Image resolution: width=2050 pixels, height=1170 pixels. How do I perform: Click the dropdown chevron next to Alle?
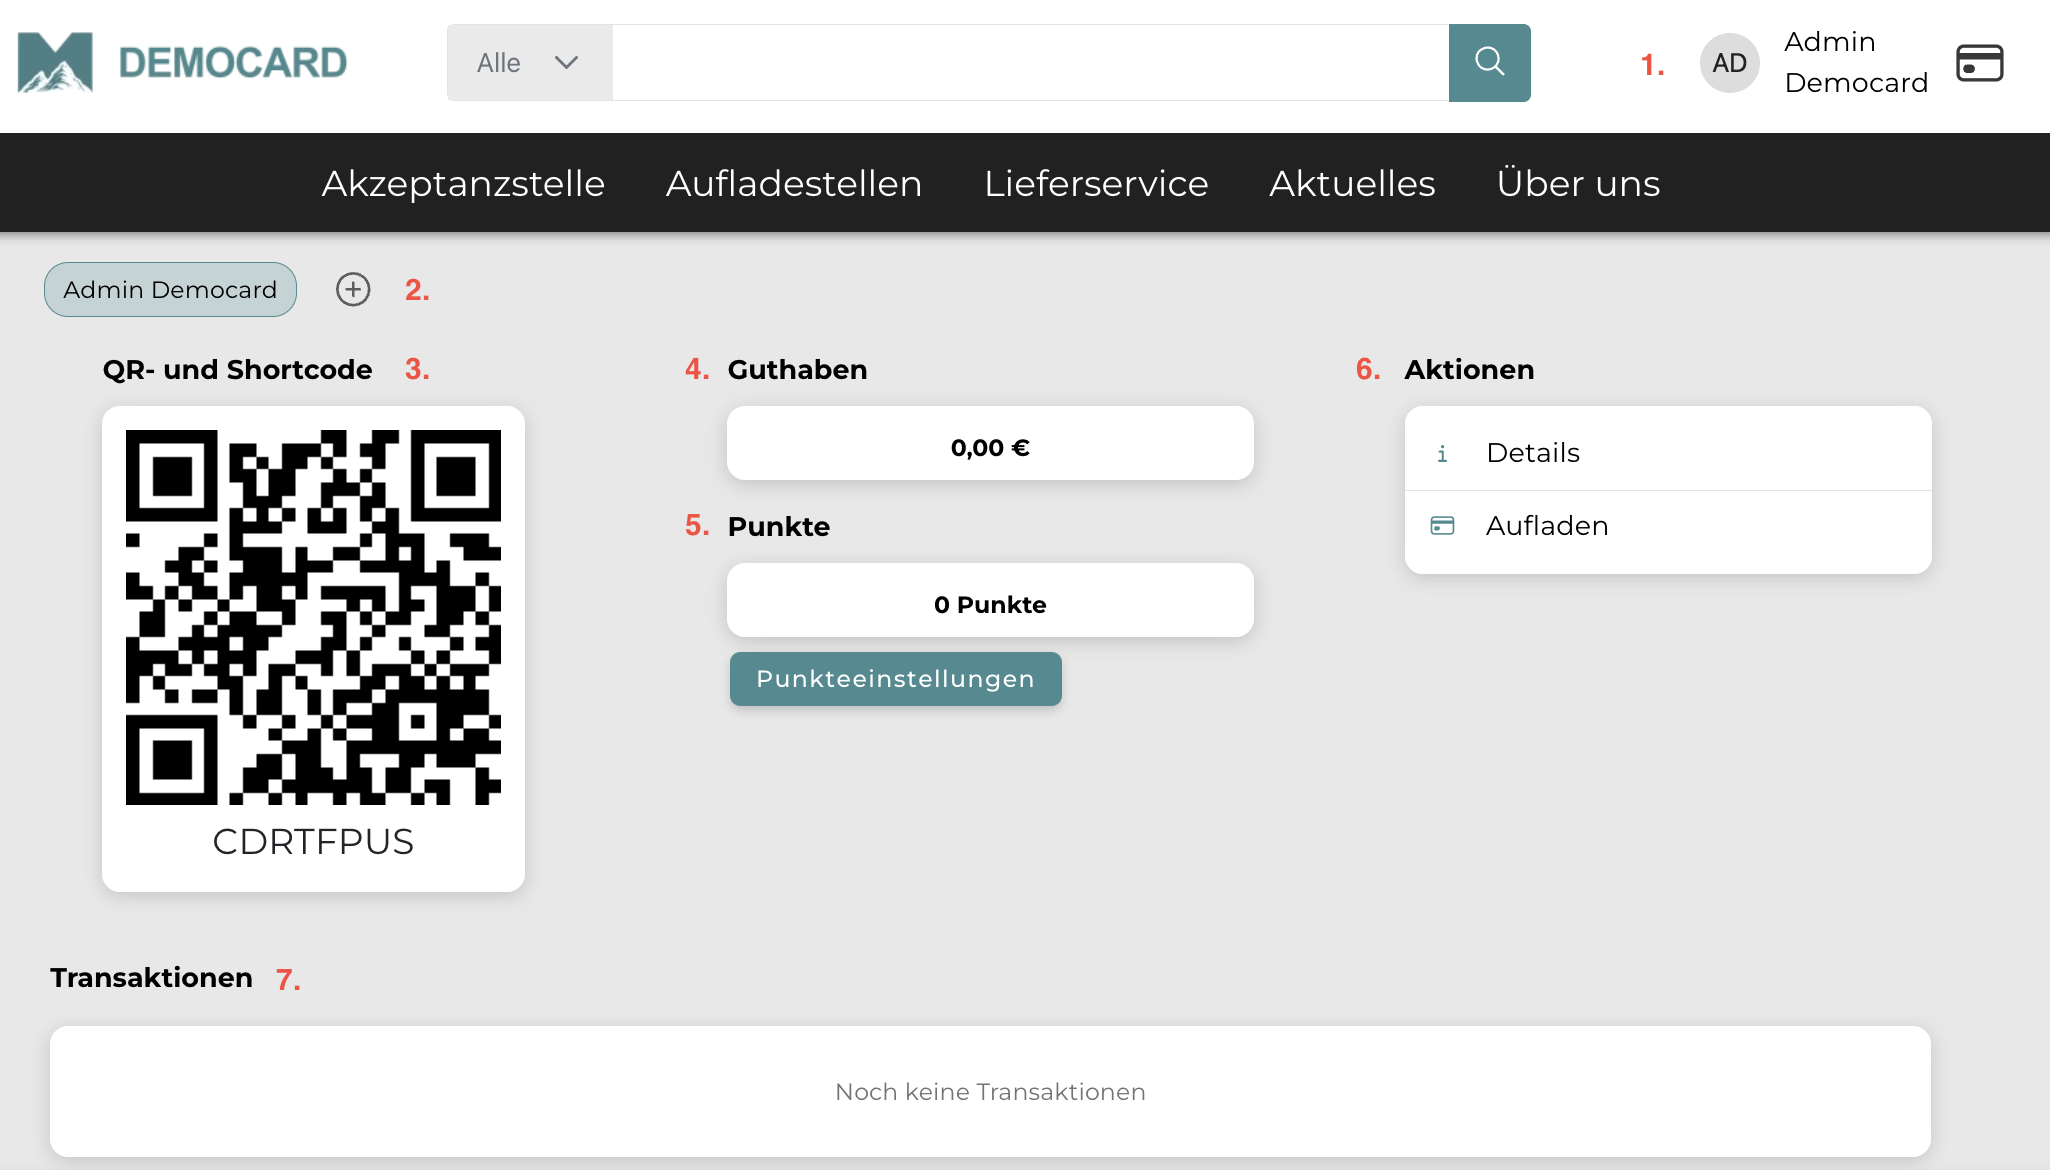[567, 63]
